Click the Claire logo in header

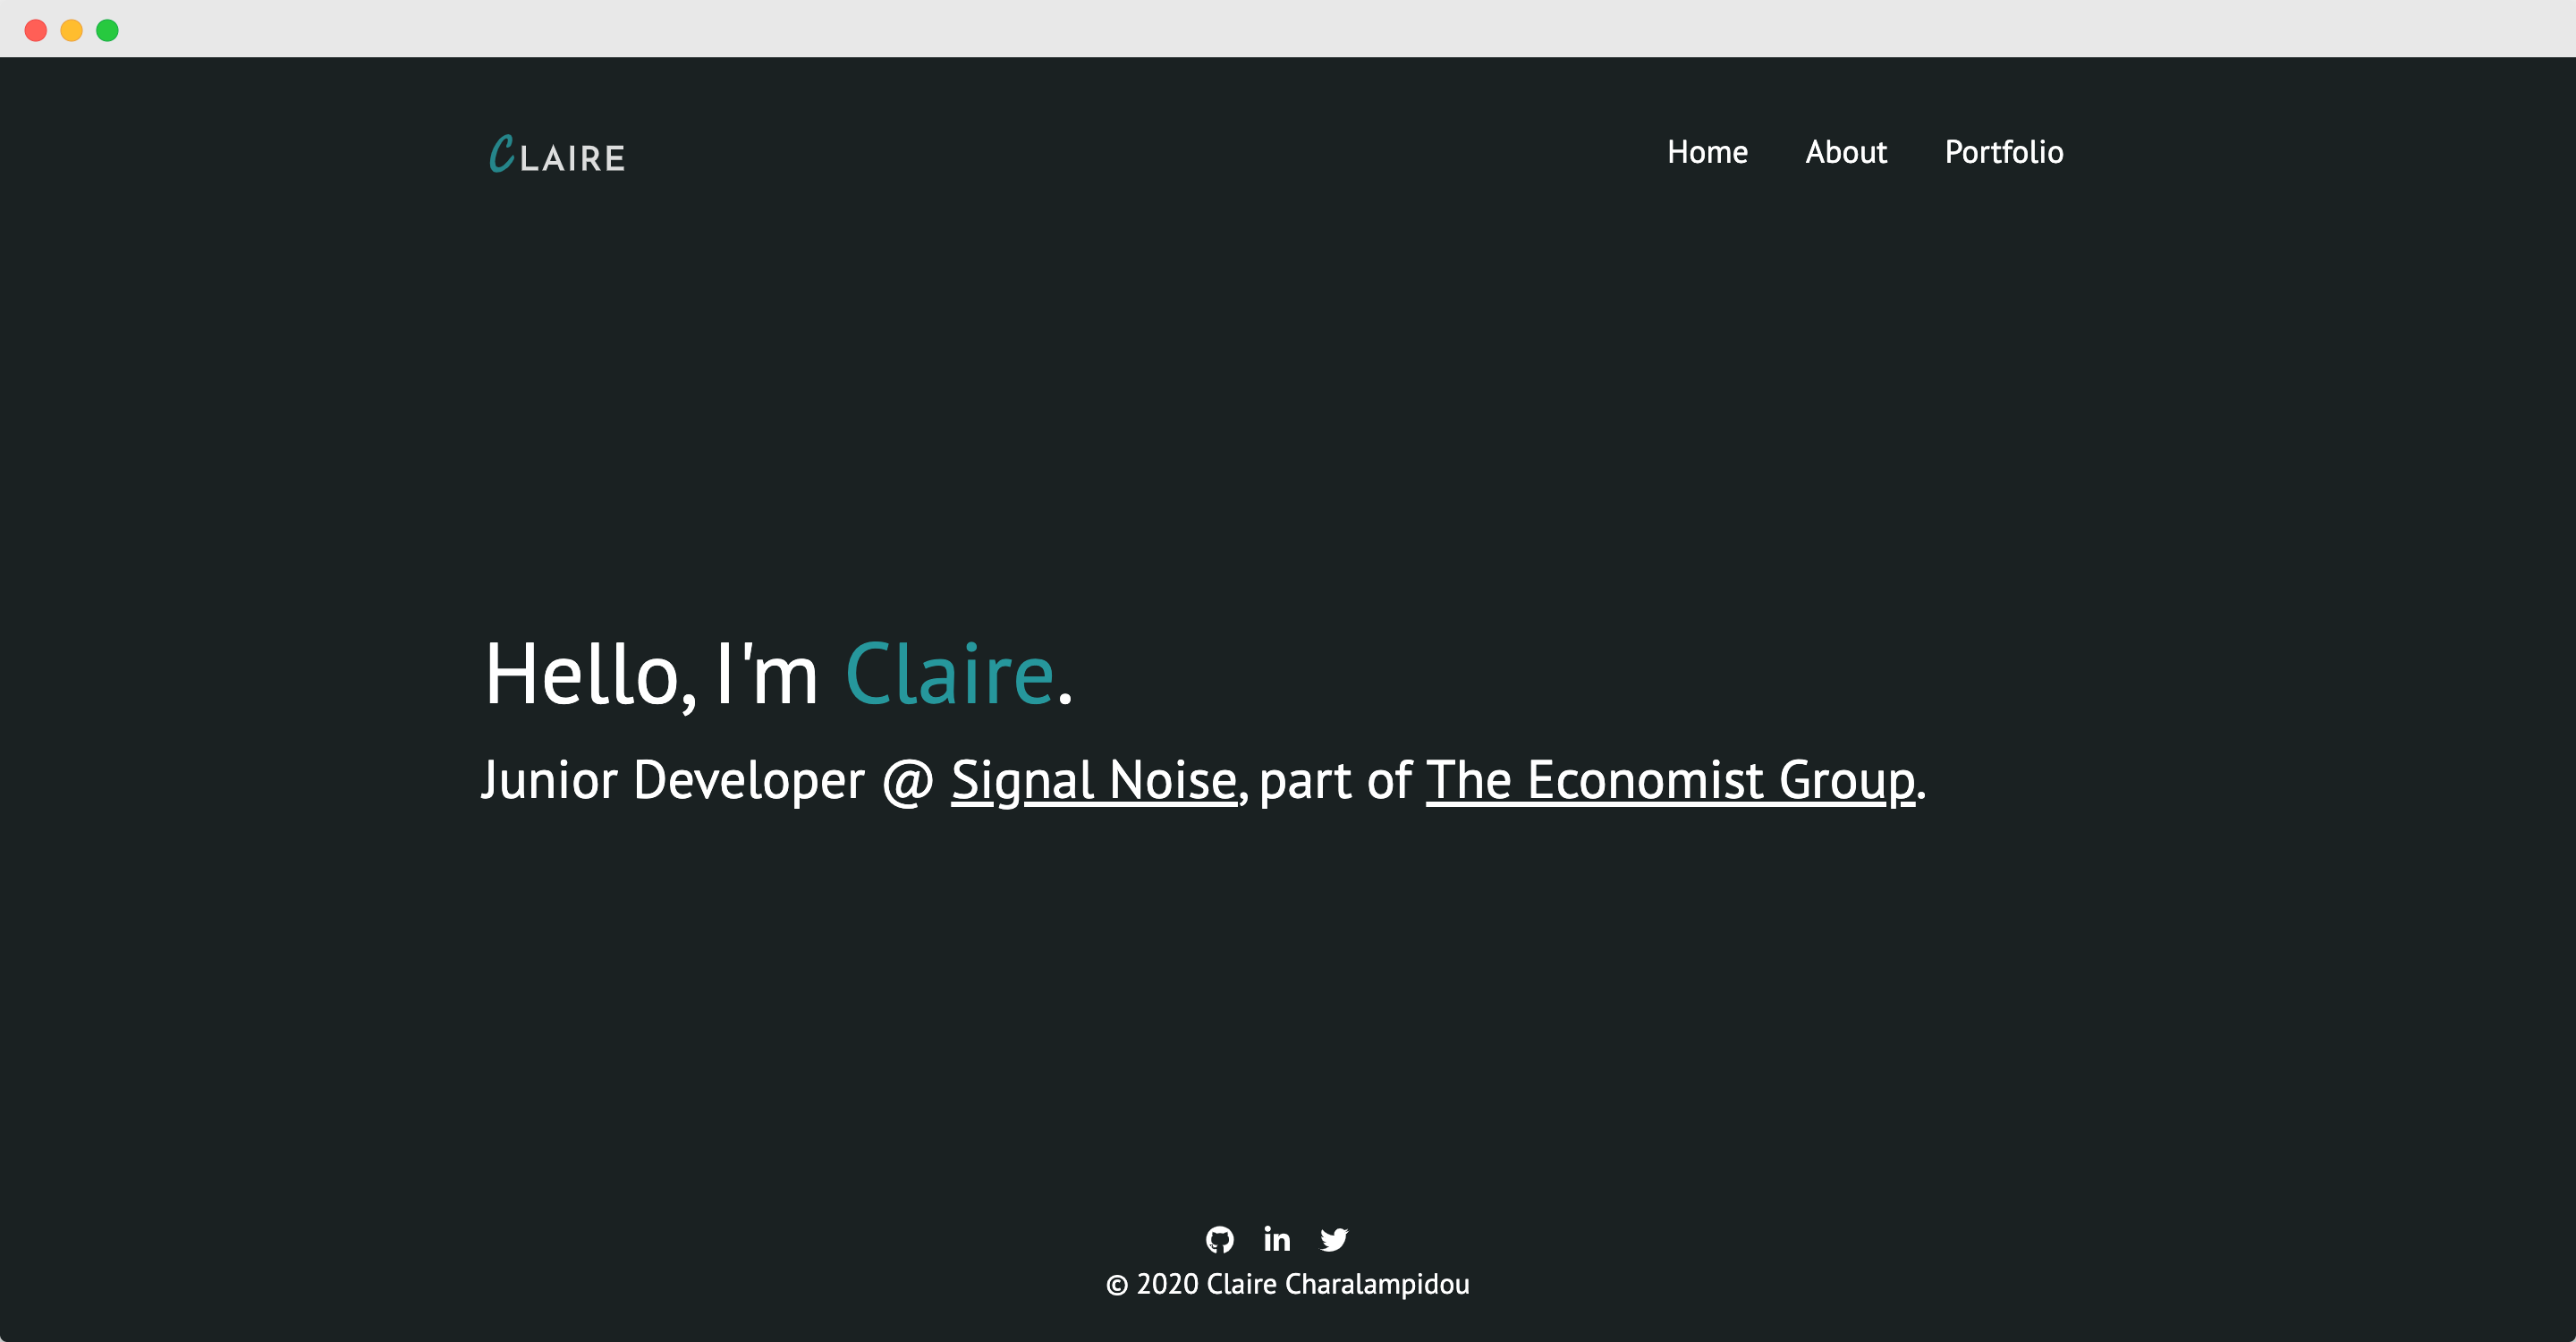point(557,154)
